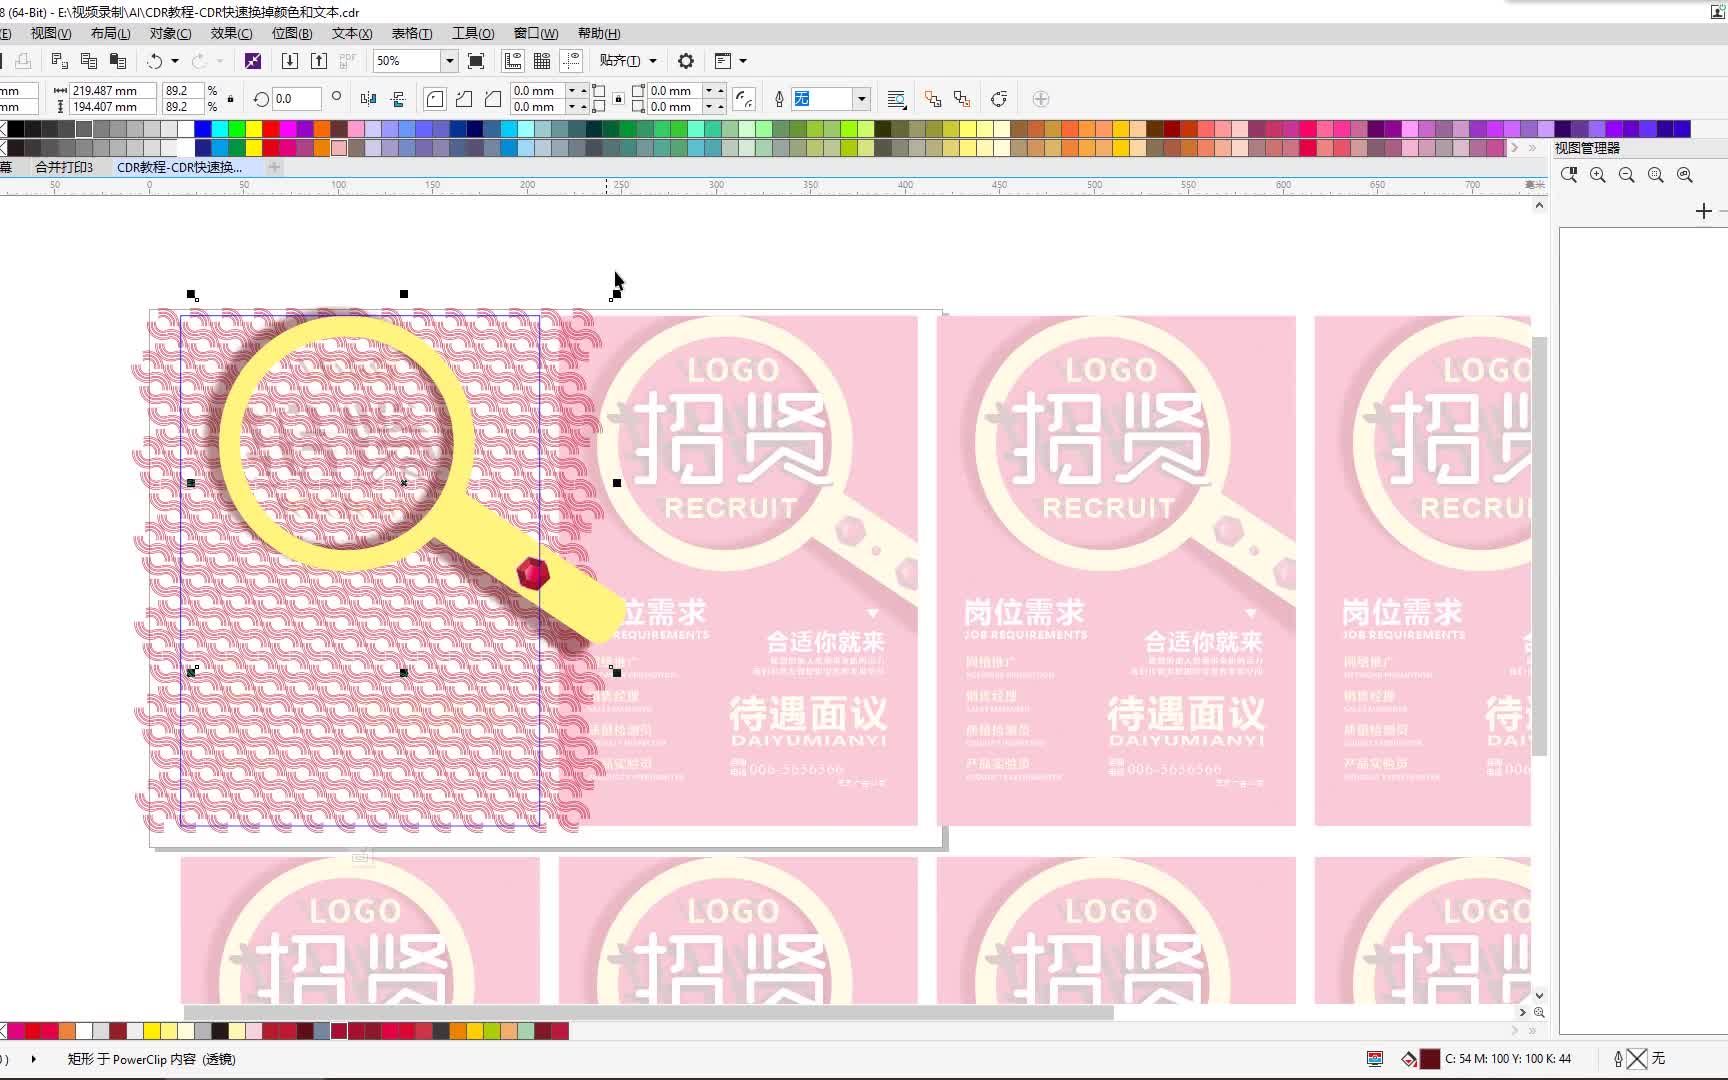Click zoom to selection in View Manager

[x=1656, y=175]
